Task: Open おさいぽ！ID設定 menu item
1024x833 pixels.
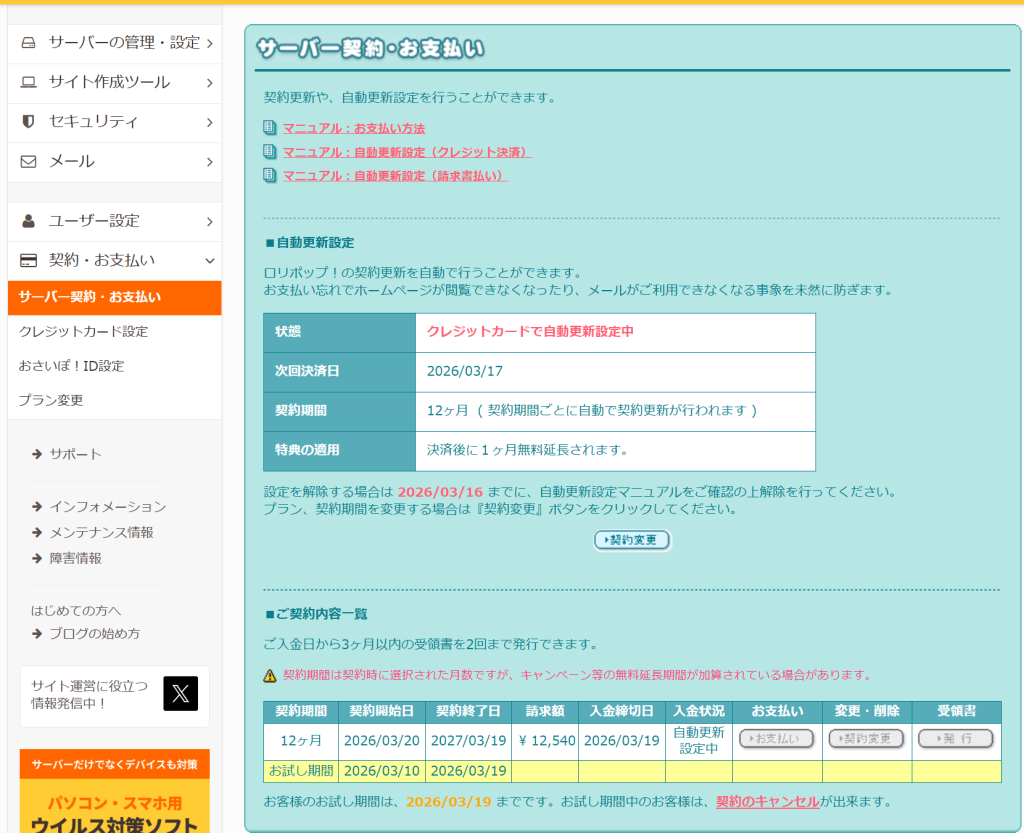Action: click(x=71, y=366)
